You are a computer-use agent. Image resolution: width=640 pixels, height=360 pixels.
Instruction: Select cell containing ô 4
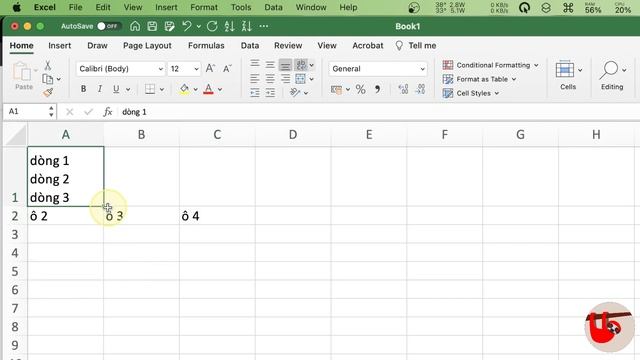click(217, 216)
